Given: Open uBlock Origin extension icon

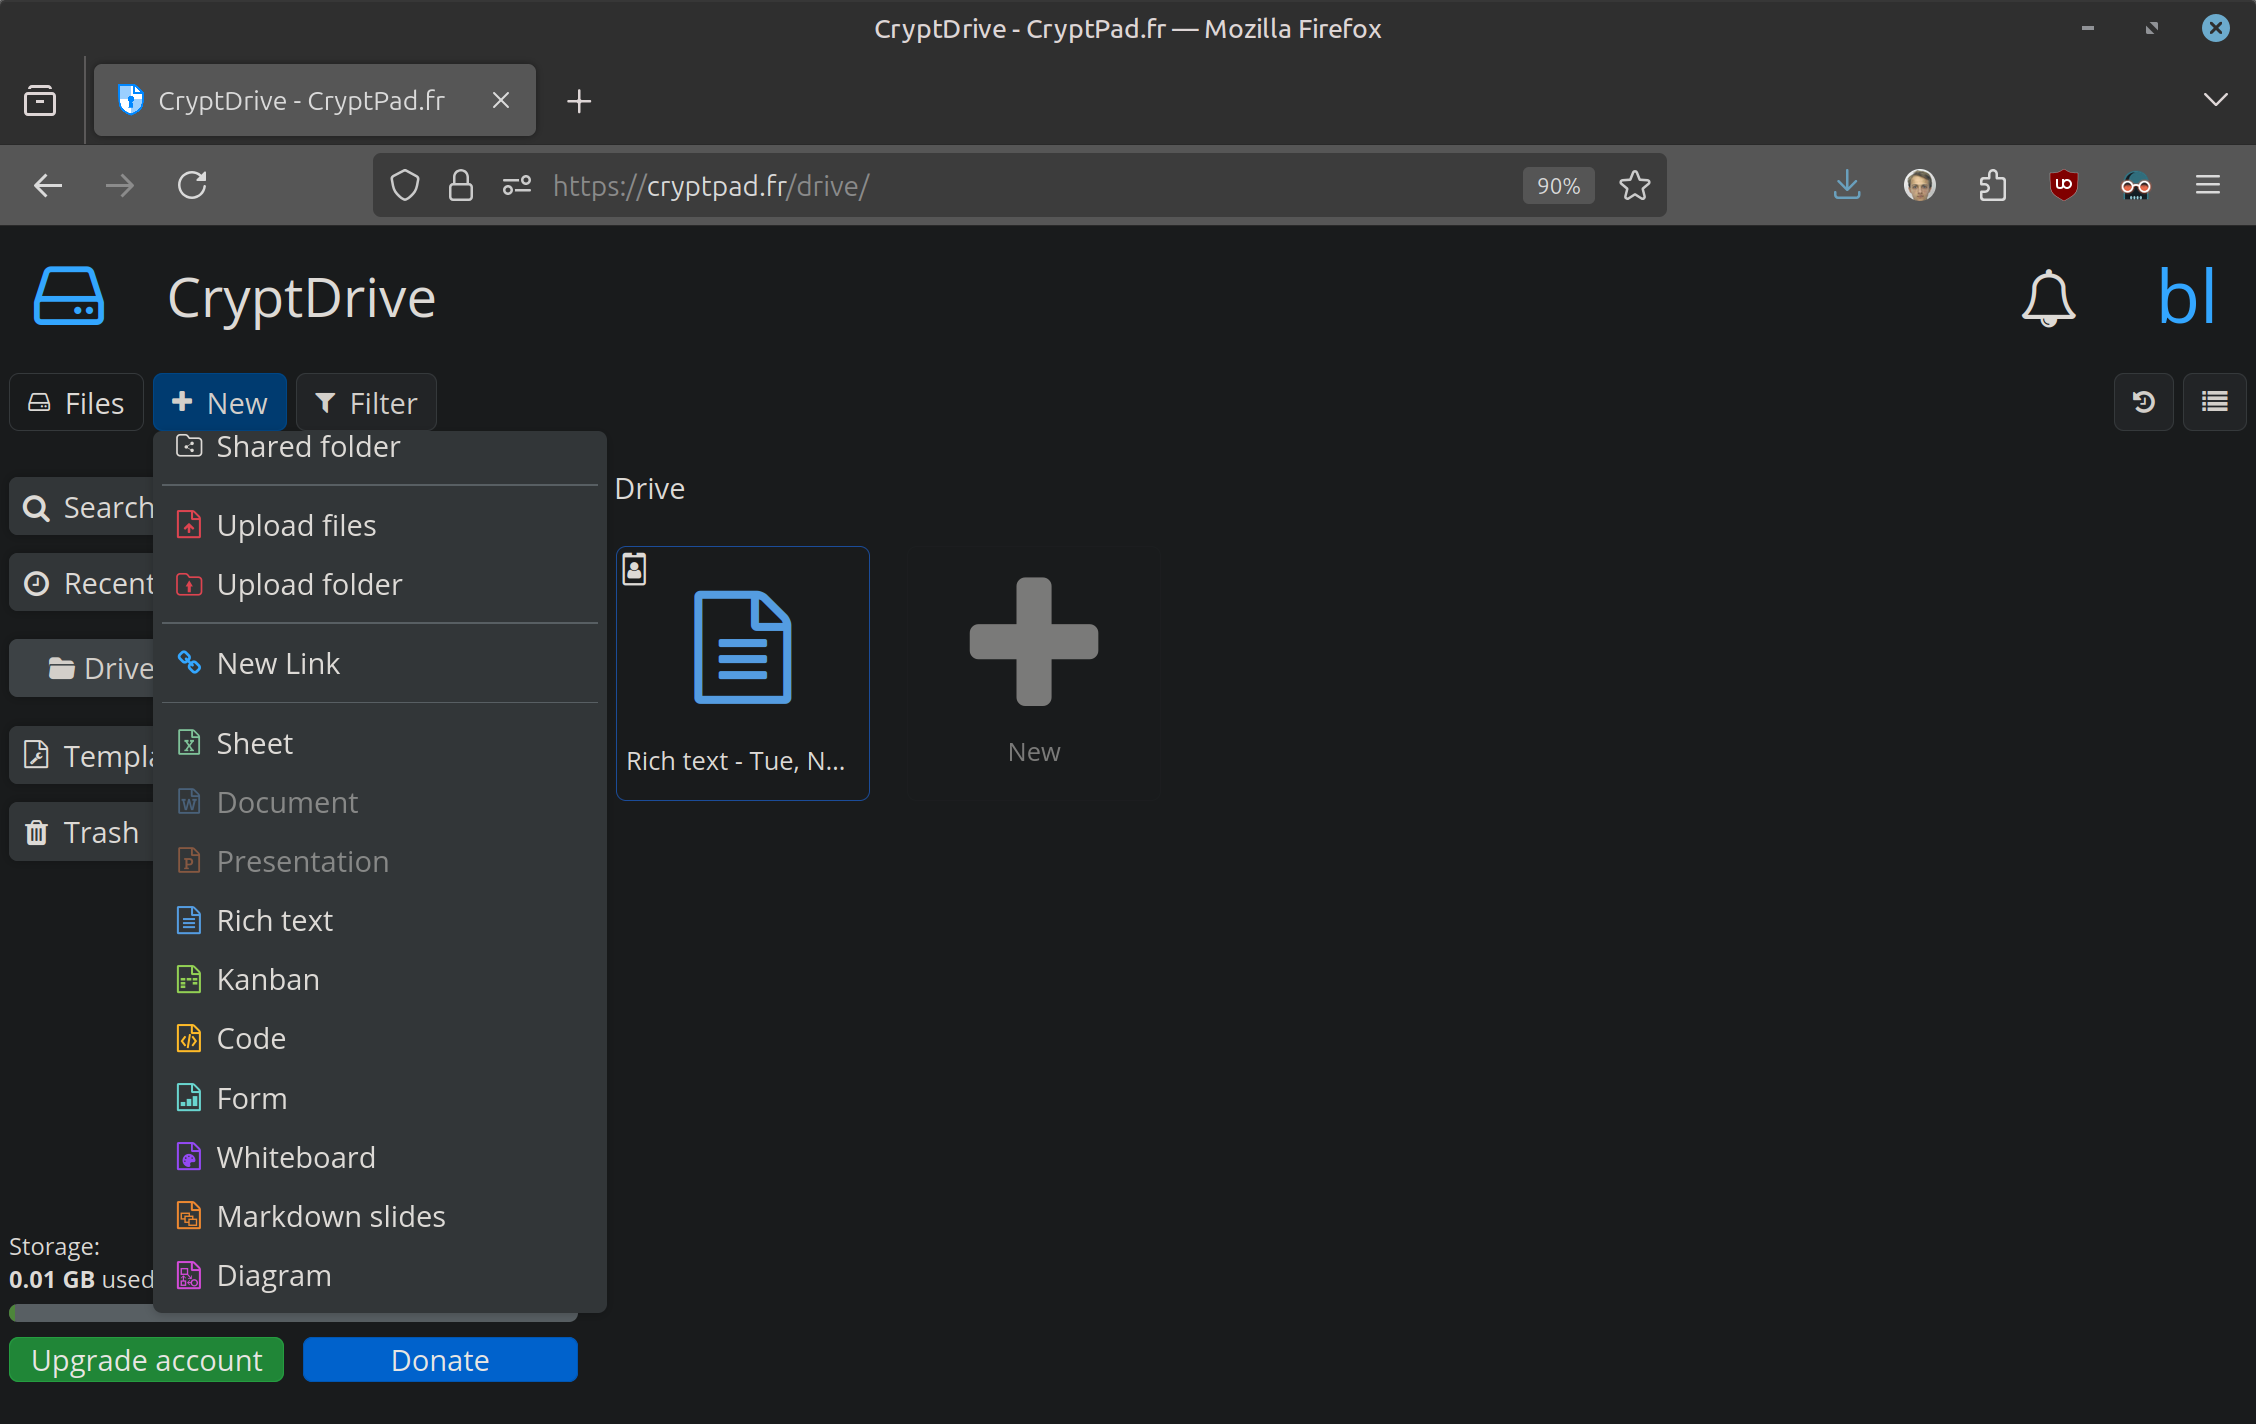Looking at the screenshot, I should [2063, 185].
